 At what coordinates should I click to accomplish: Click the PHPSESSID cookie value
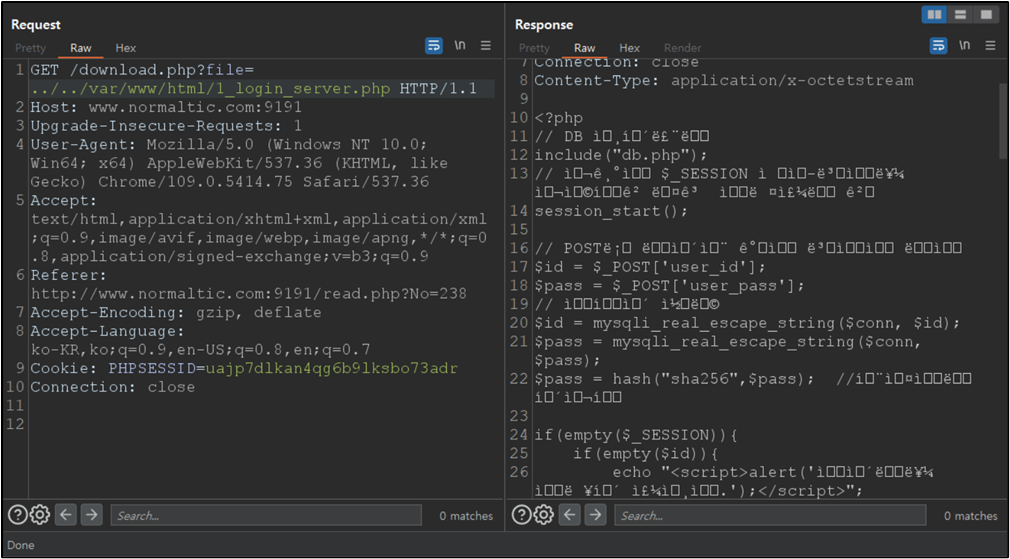tap(332, 368)
